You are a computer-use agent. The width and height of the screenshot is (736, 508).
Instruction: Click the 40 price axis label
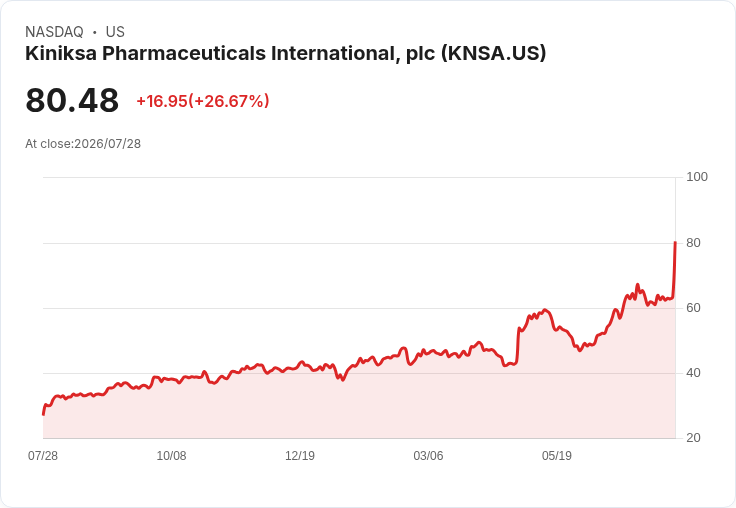[x=693, y=373]
